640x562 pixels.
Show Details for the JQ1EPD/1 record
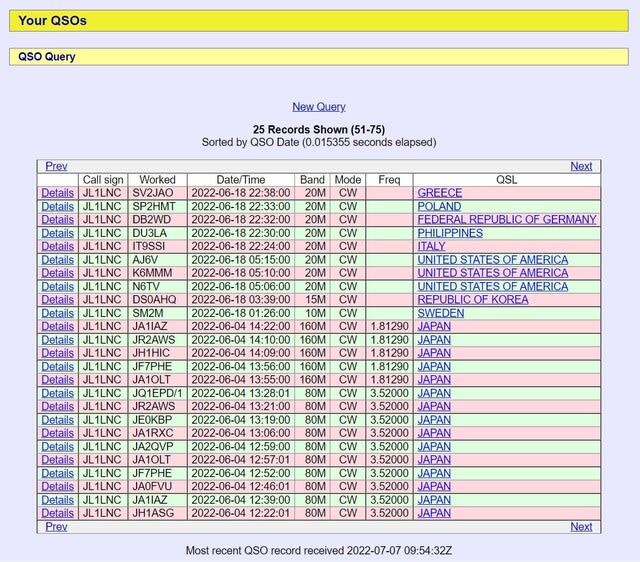point(57,393)
